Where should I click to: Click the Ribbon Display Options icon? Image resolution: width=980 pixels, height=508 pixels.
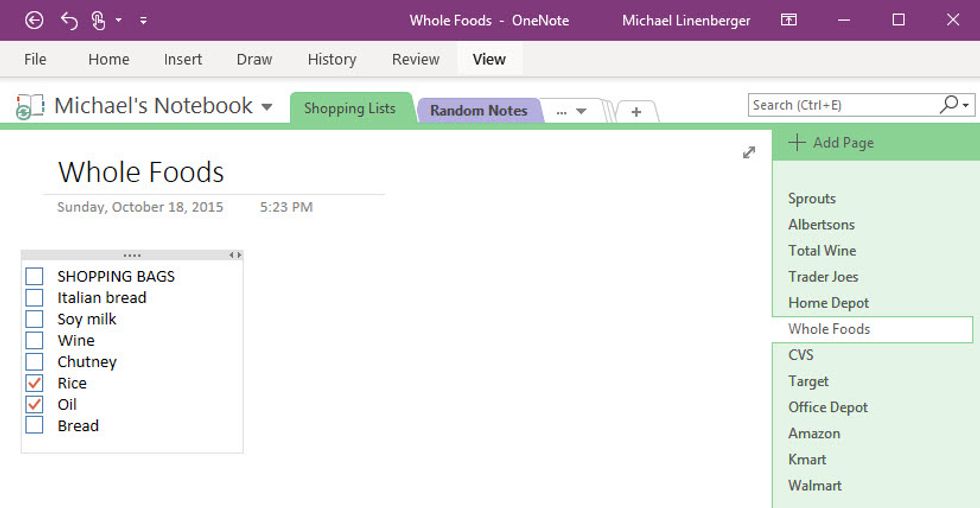(x=789, y=20)
